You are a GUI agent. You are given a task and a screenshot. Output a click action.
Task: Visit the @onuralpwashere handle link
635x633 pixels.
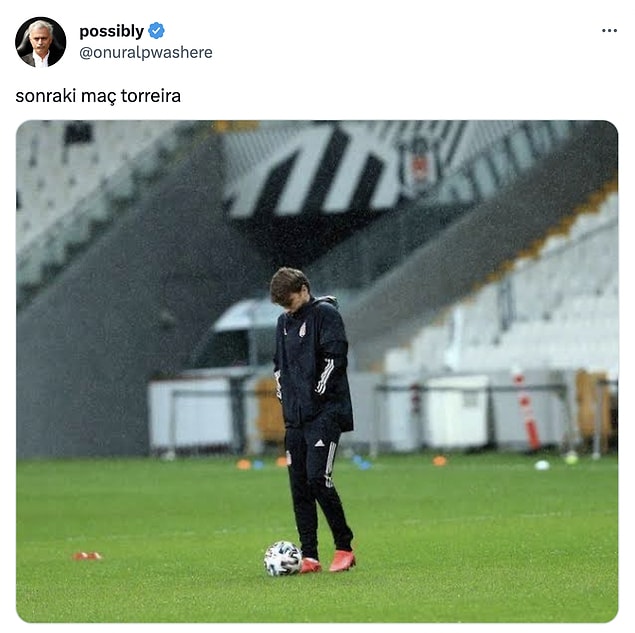point(146,53)
